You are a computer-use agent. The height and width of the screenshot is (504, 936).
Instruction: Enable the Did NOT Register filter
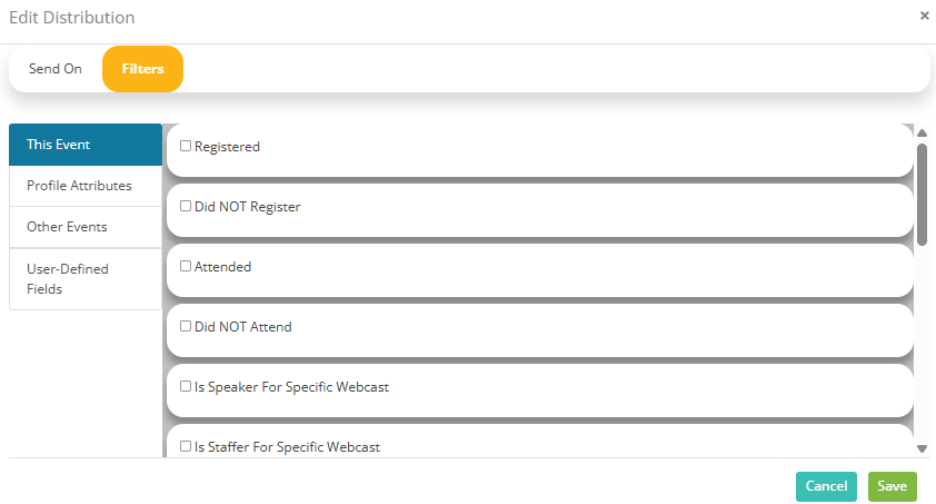point(186,206)
